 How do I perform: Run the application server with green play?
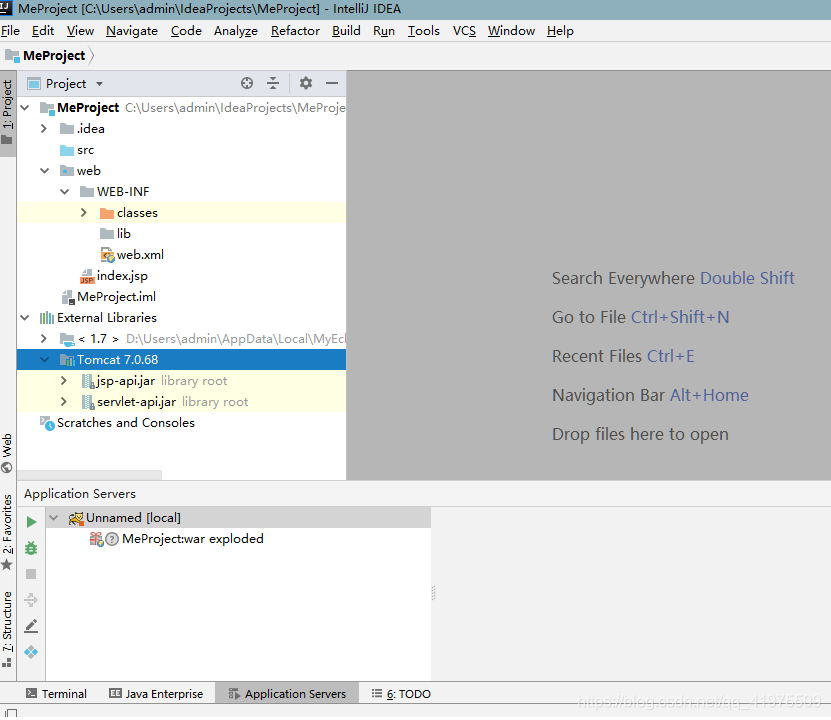pos(31,522)
